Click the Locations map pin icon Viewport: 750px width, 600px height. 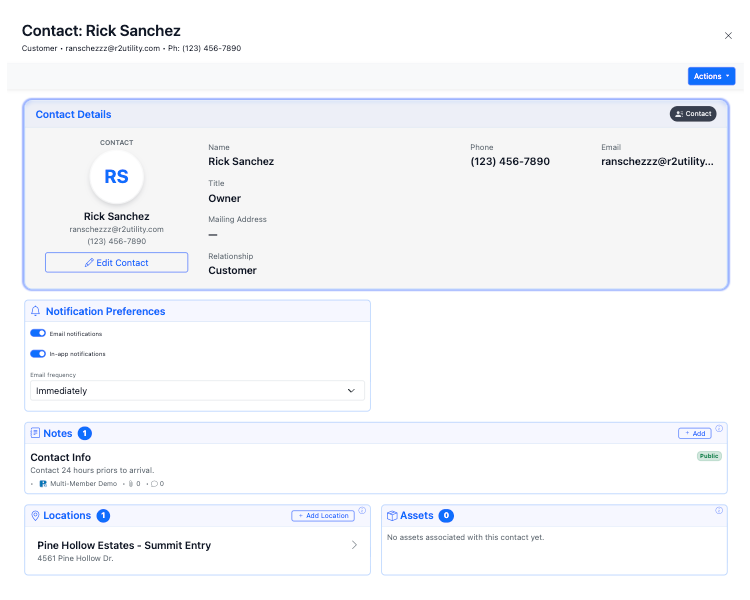point(35,516)
